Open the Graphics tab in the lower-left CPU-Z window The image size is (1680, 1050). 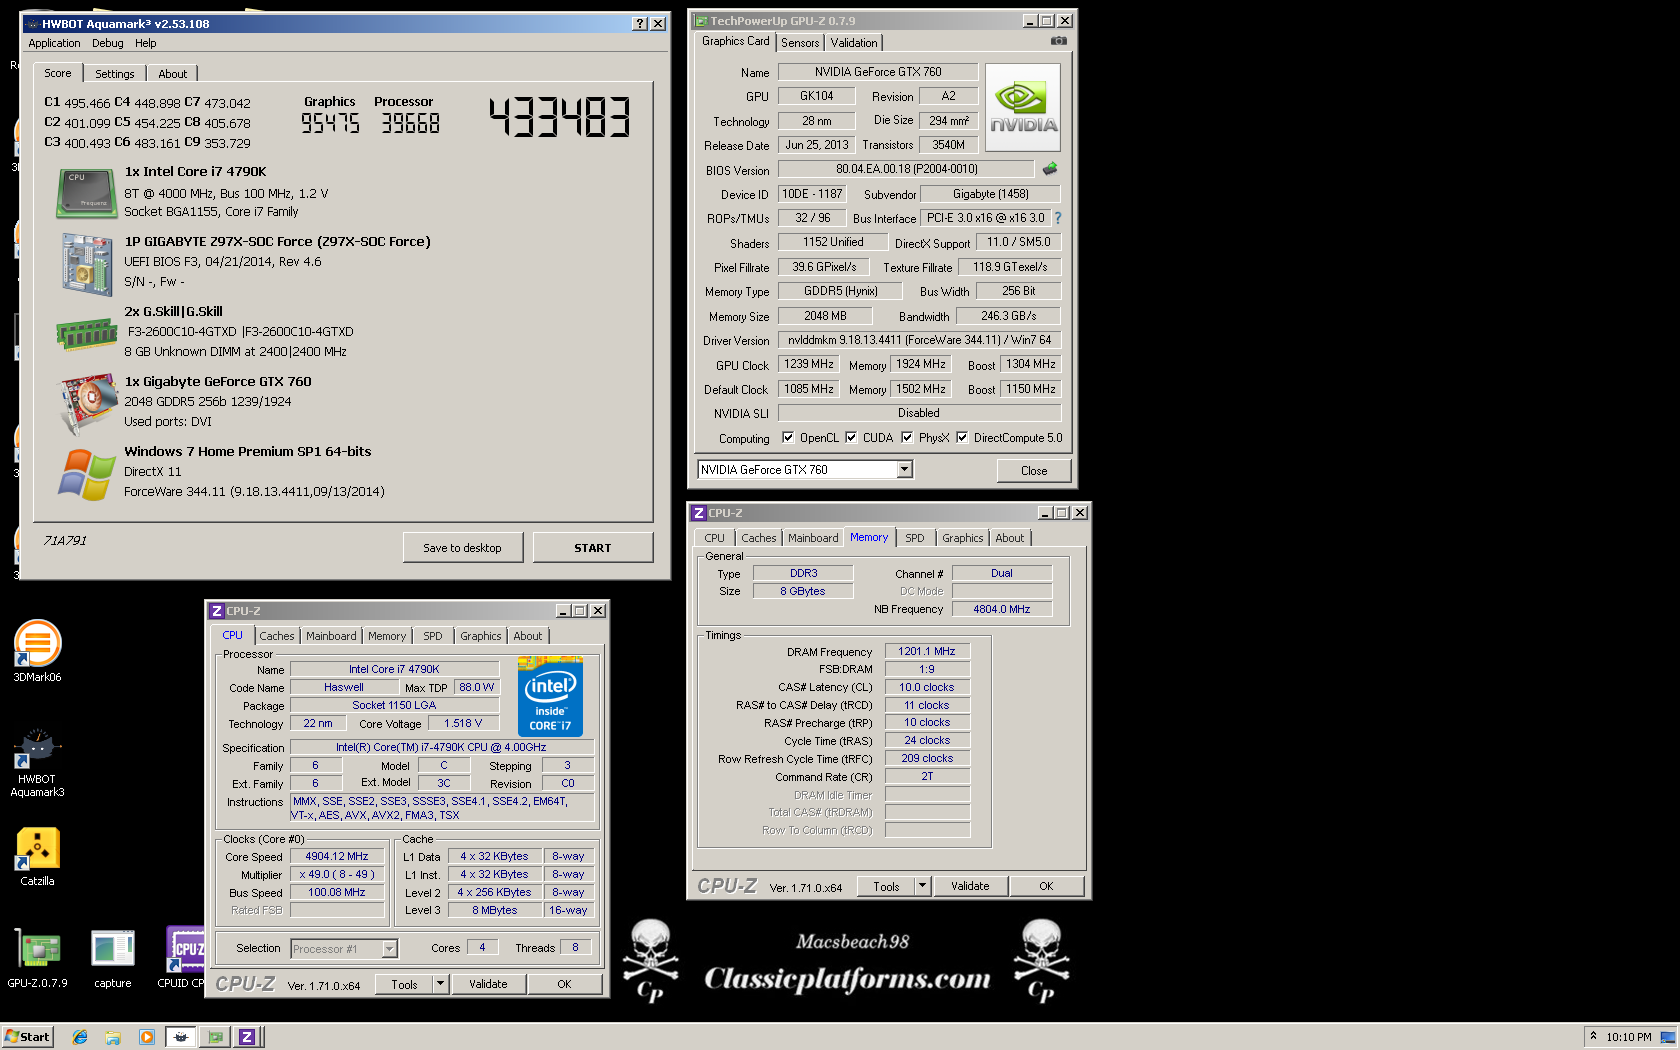click(481, 636)
